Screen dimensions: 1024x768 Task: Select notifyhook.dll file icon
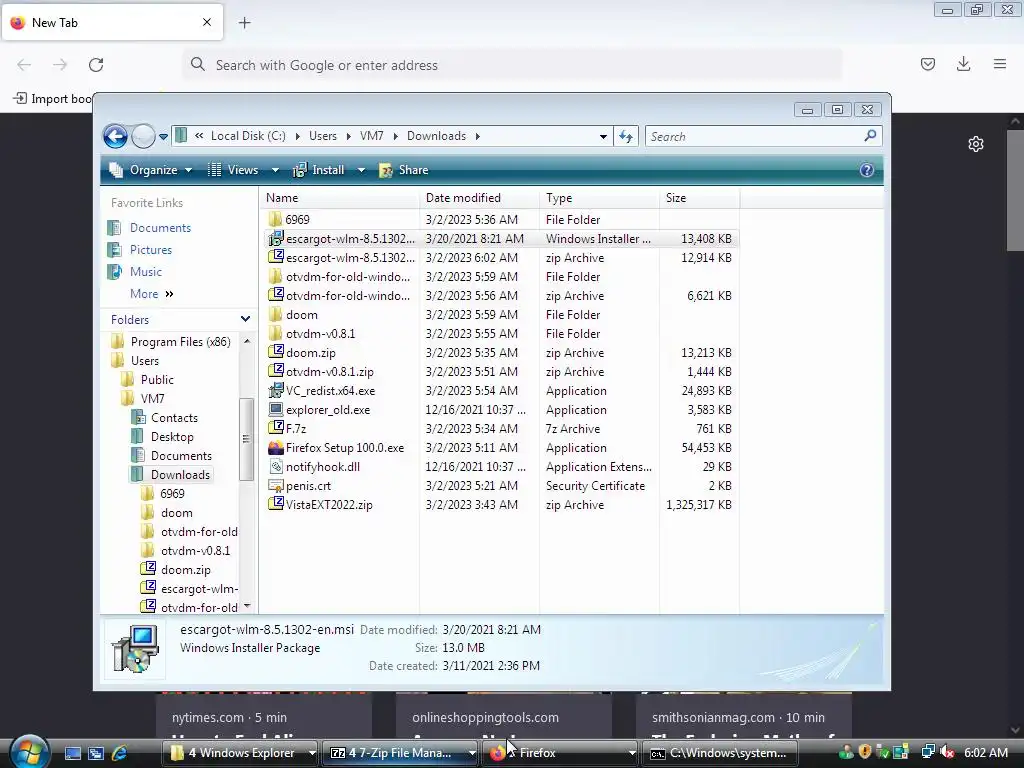(276, 466)
